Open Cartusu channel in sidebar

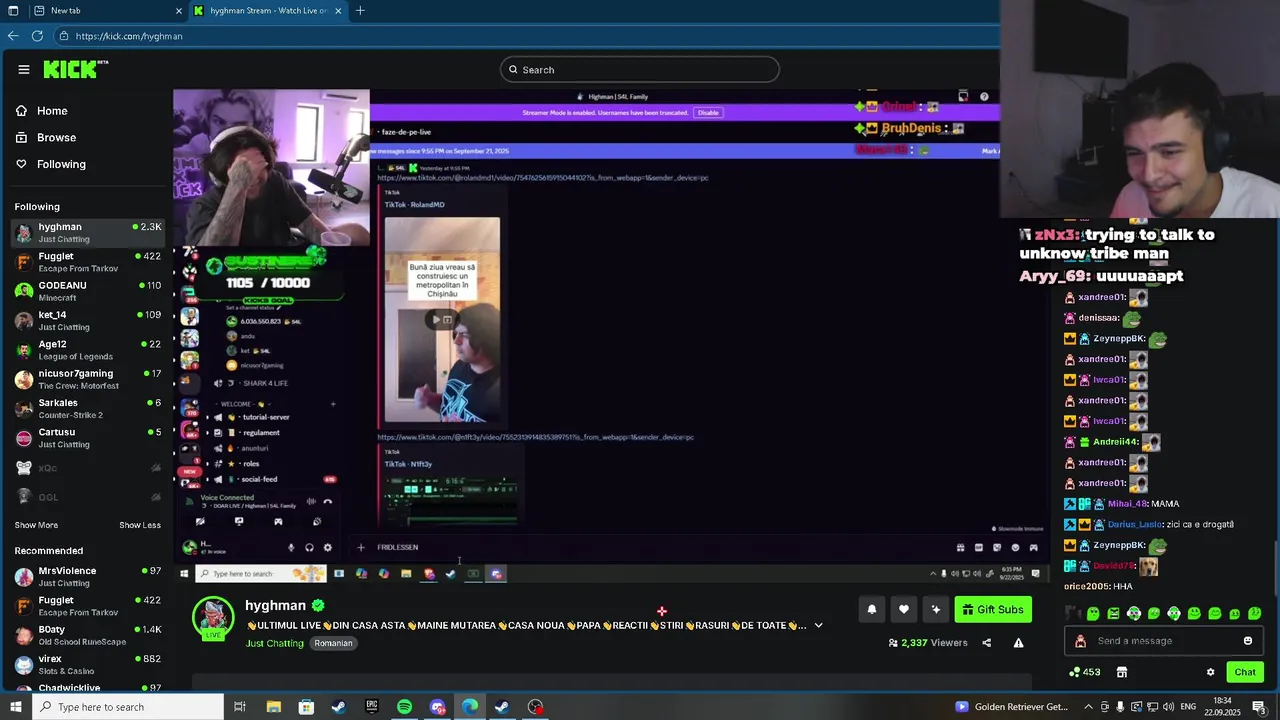tap(88, 437)
